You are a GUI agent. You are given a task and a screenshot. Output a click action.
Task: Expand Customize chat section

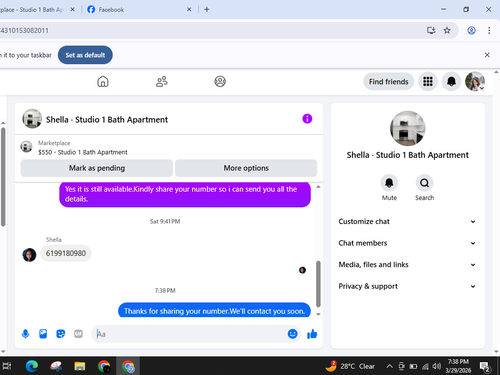coord(407,222)
